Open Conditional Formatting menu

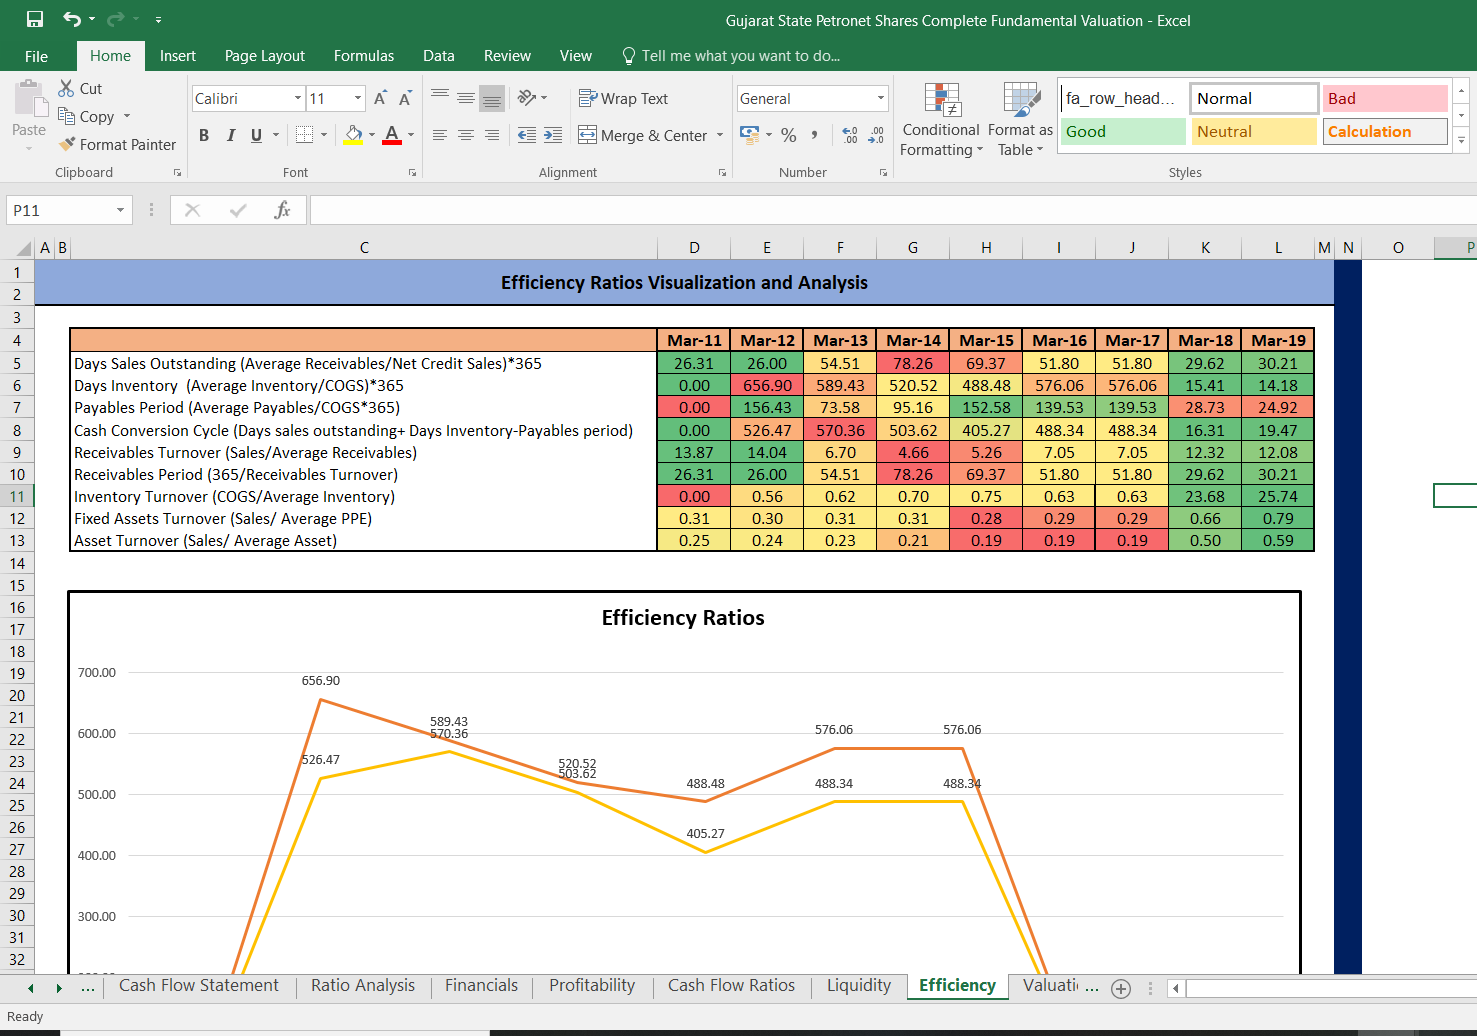[x=941, y=119]
